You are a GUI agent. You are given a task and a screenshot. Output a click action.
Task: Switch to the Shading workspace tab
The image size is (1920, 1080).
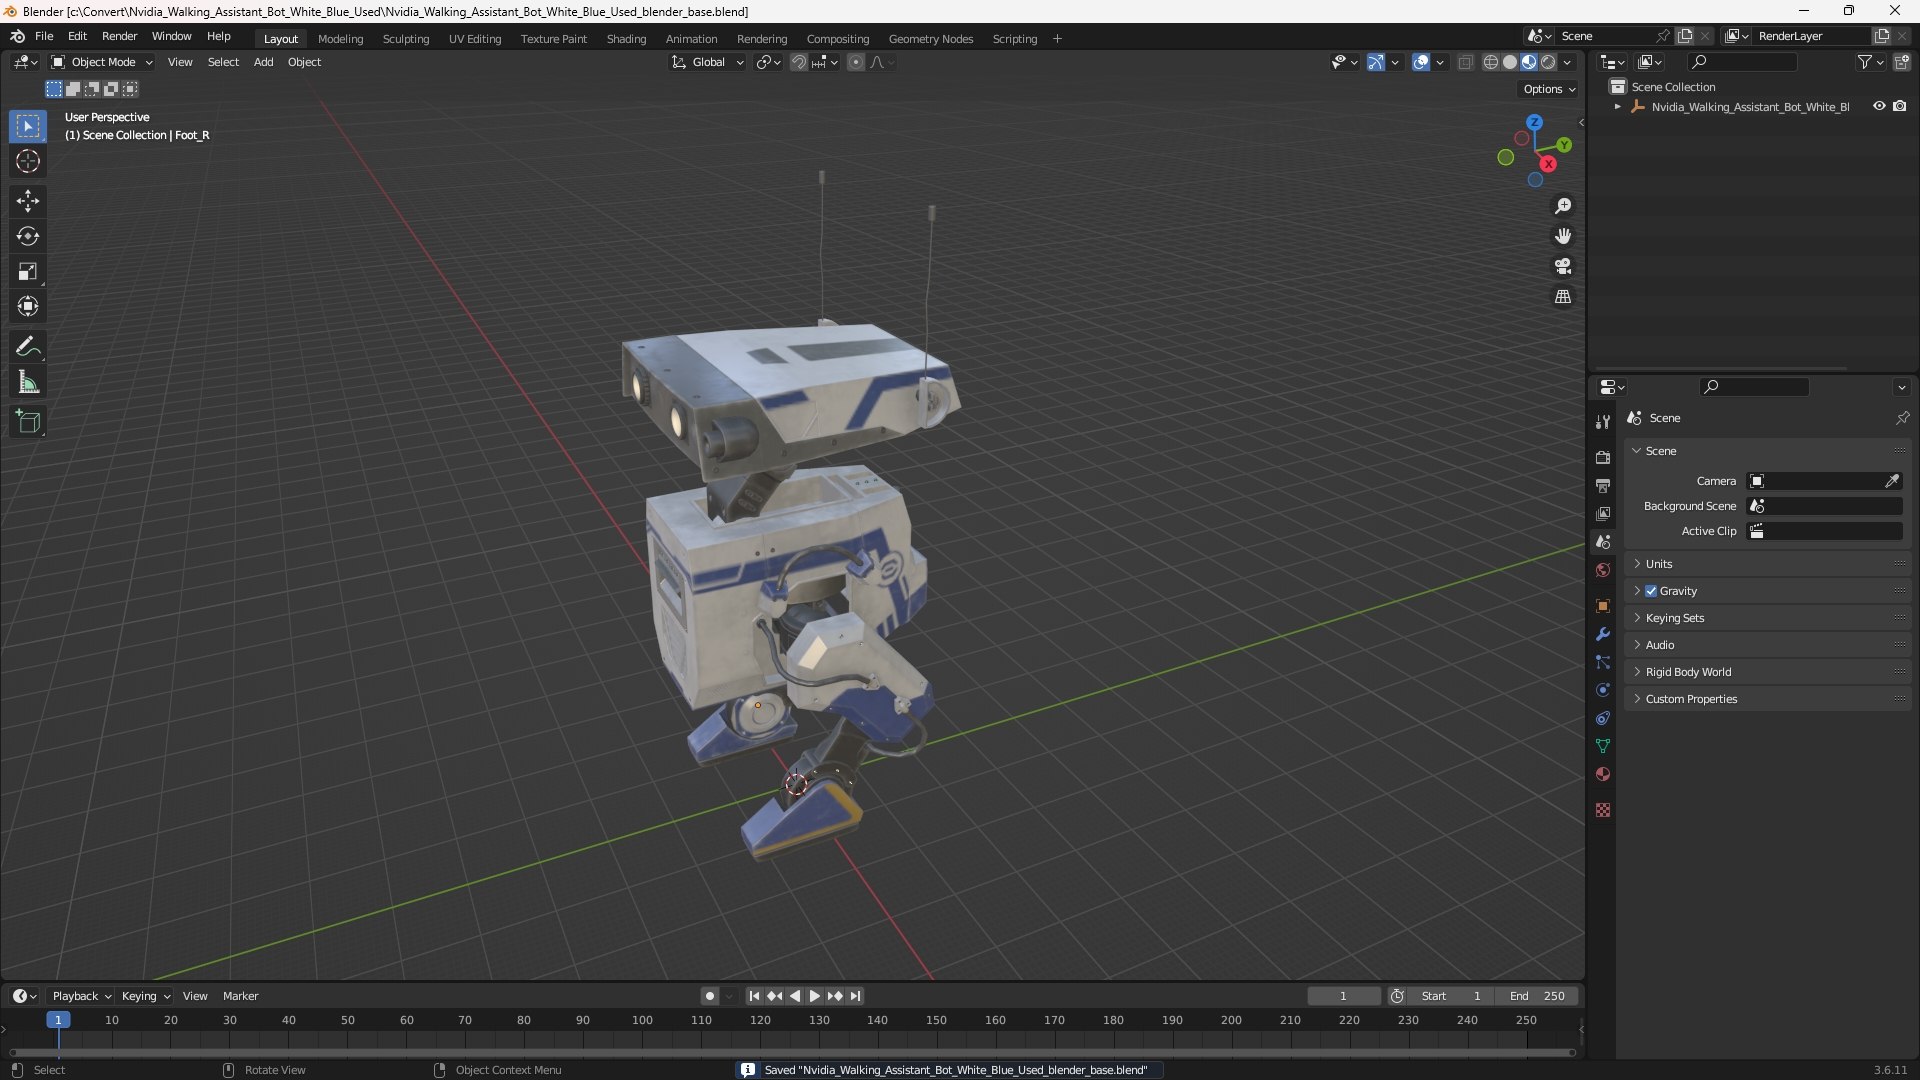[x=626, y=39]
